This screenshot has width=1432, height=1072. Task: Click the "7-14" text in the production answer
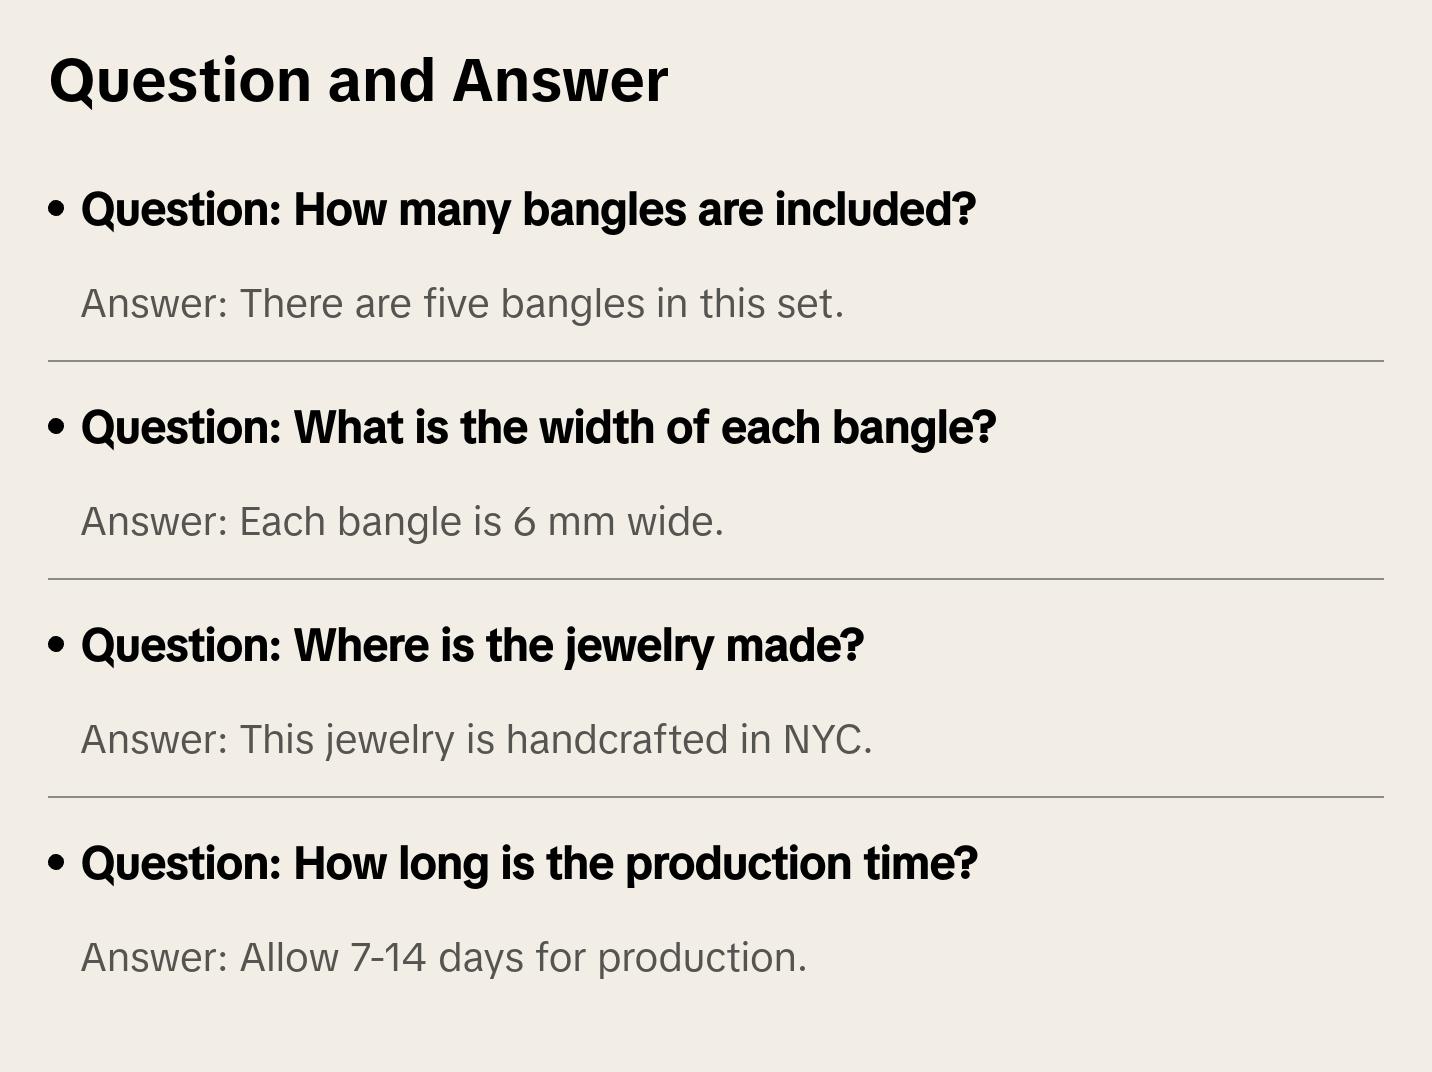[388, 958]
